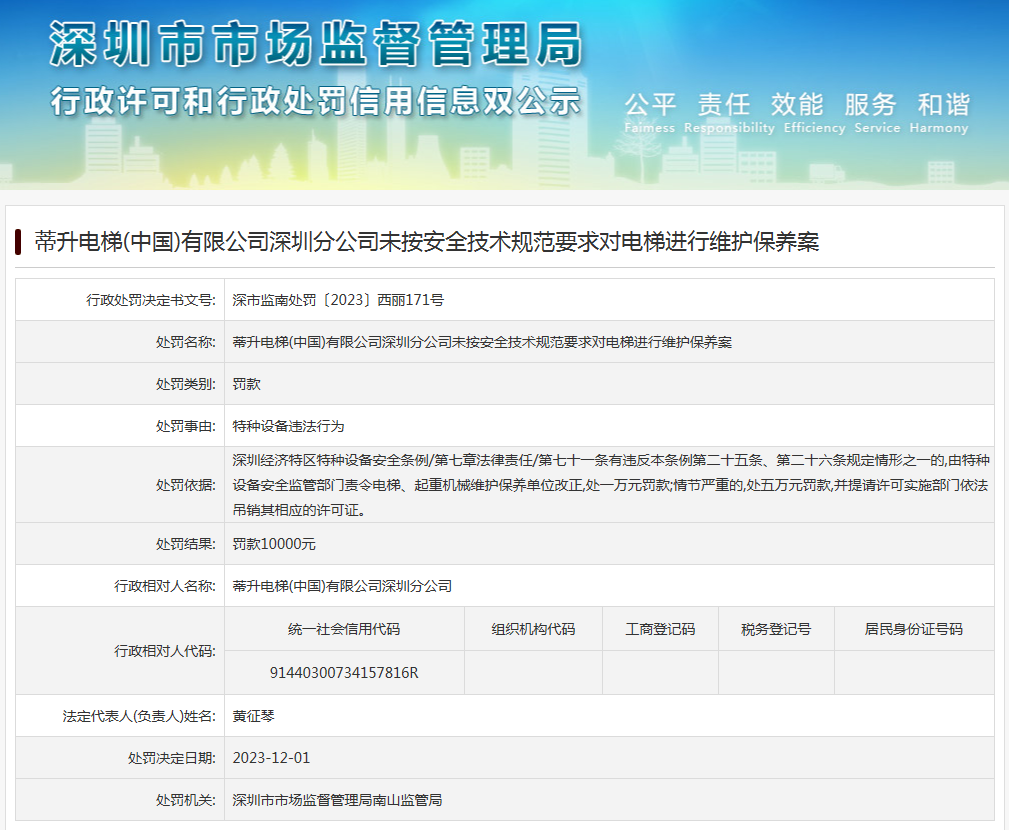Click the 处罚类别 row label
Image resolution: width=1009 pixels, height=830 pixels.
click(186, 384)
